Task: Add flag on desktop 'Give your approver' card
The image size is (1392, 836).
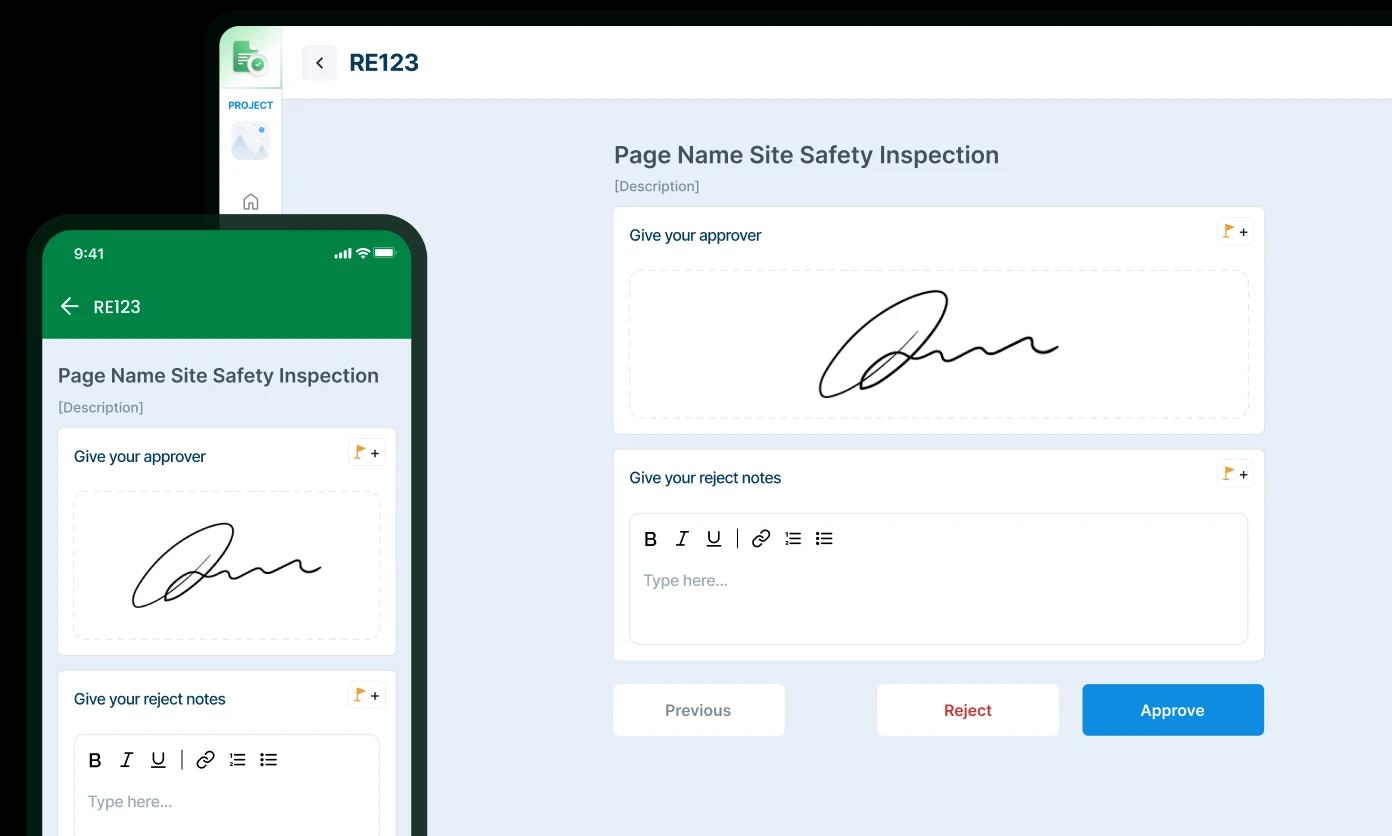Action: point(1235,232)
